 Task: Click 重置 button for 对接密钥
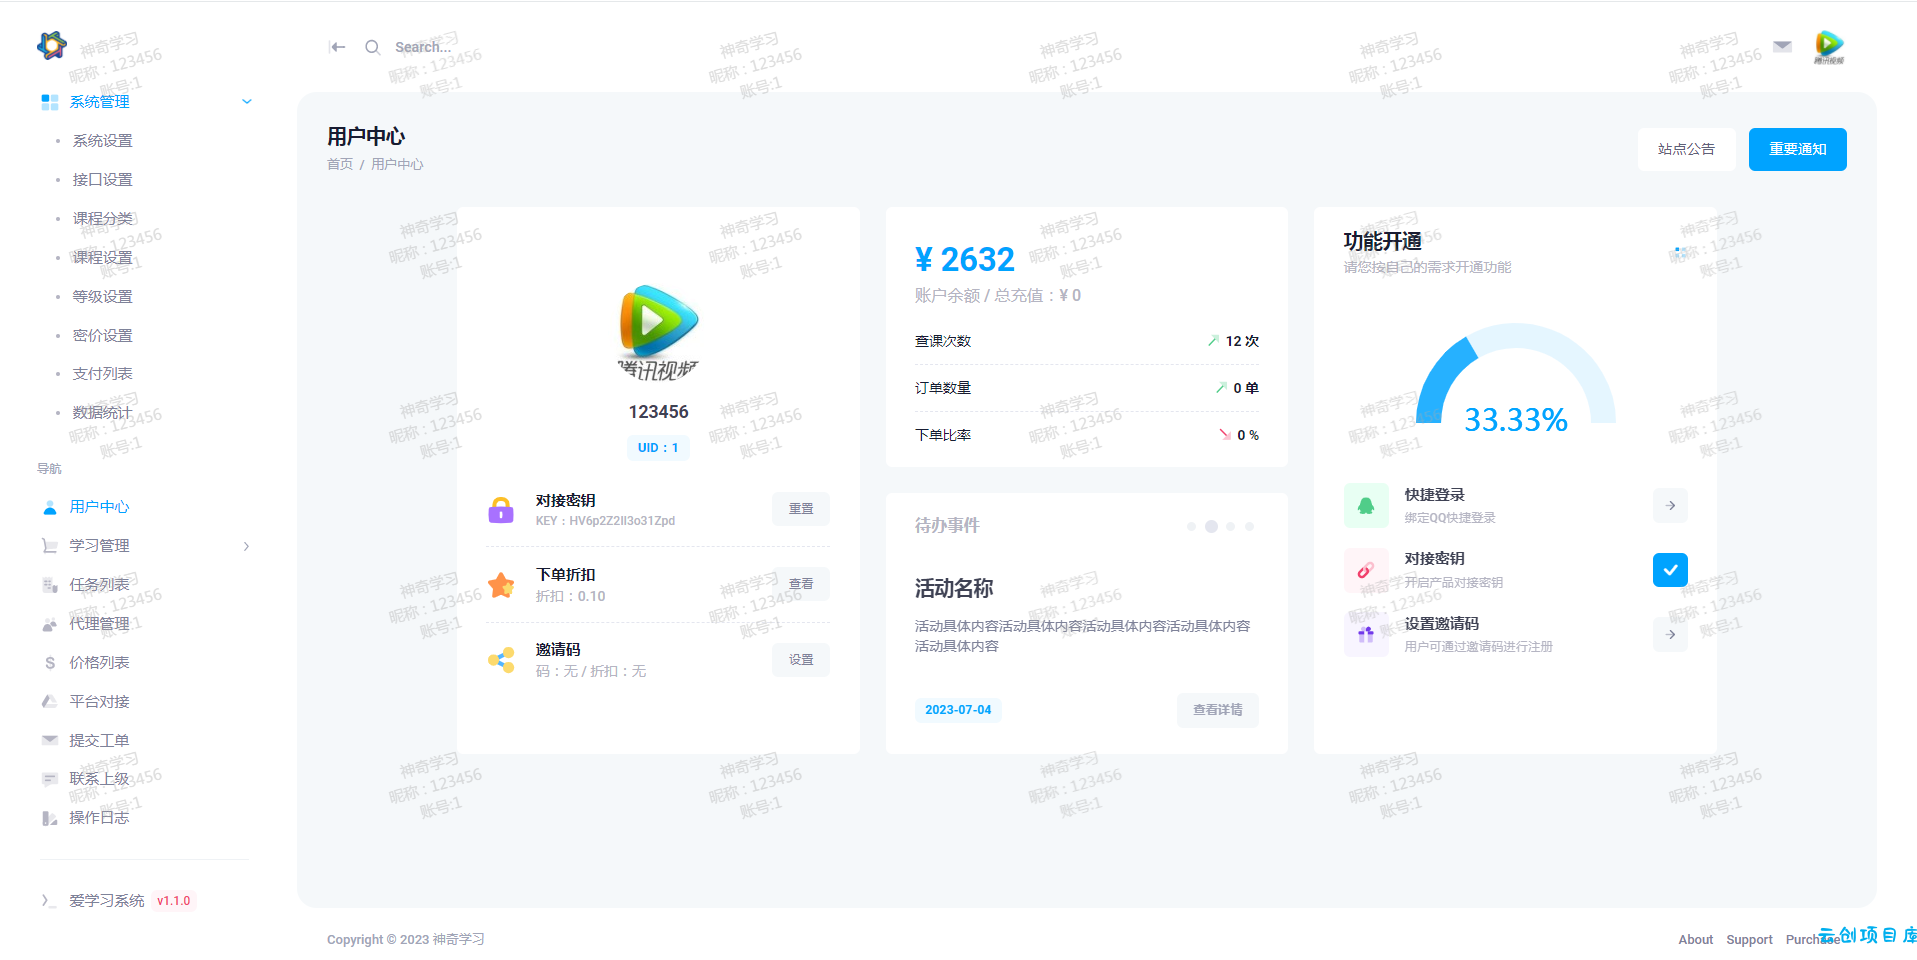tap(801, 509)
